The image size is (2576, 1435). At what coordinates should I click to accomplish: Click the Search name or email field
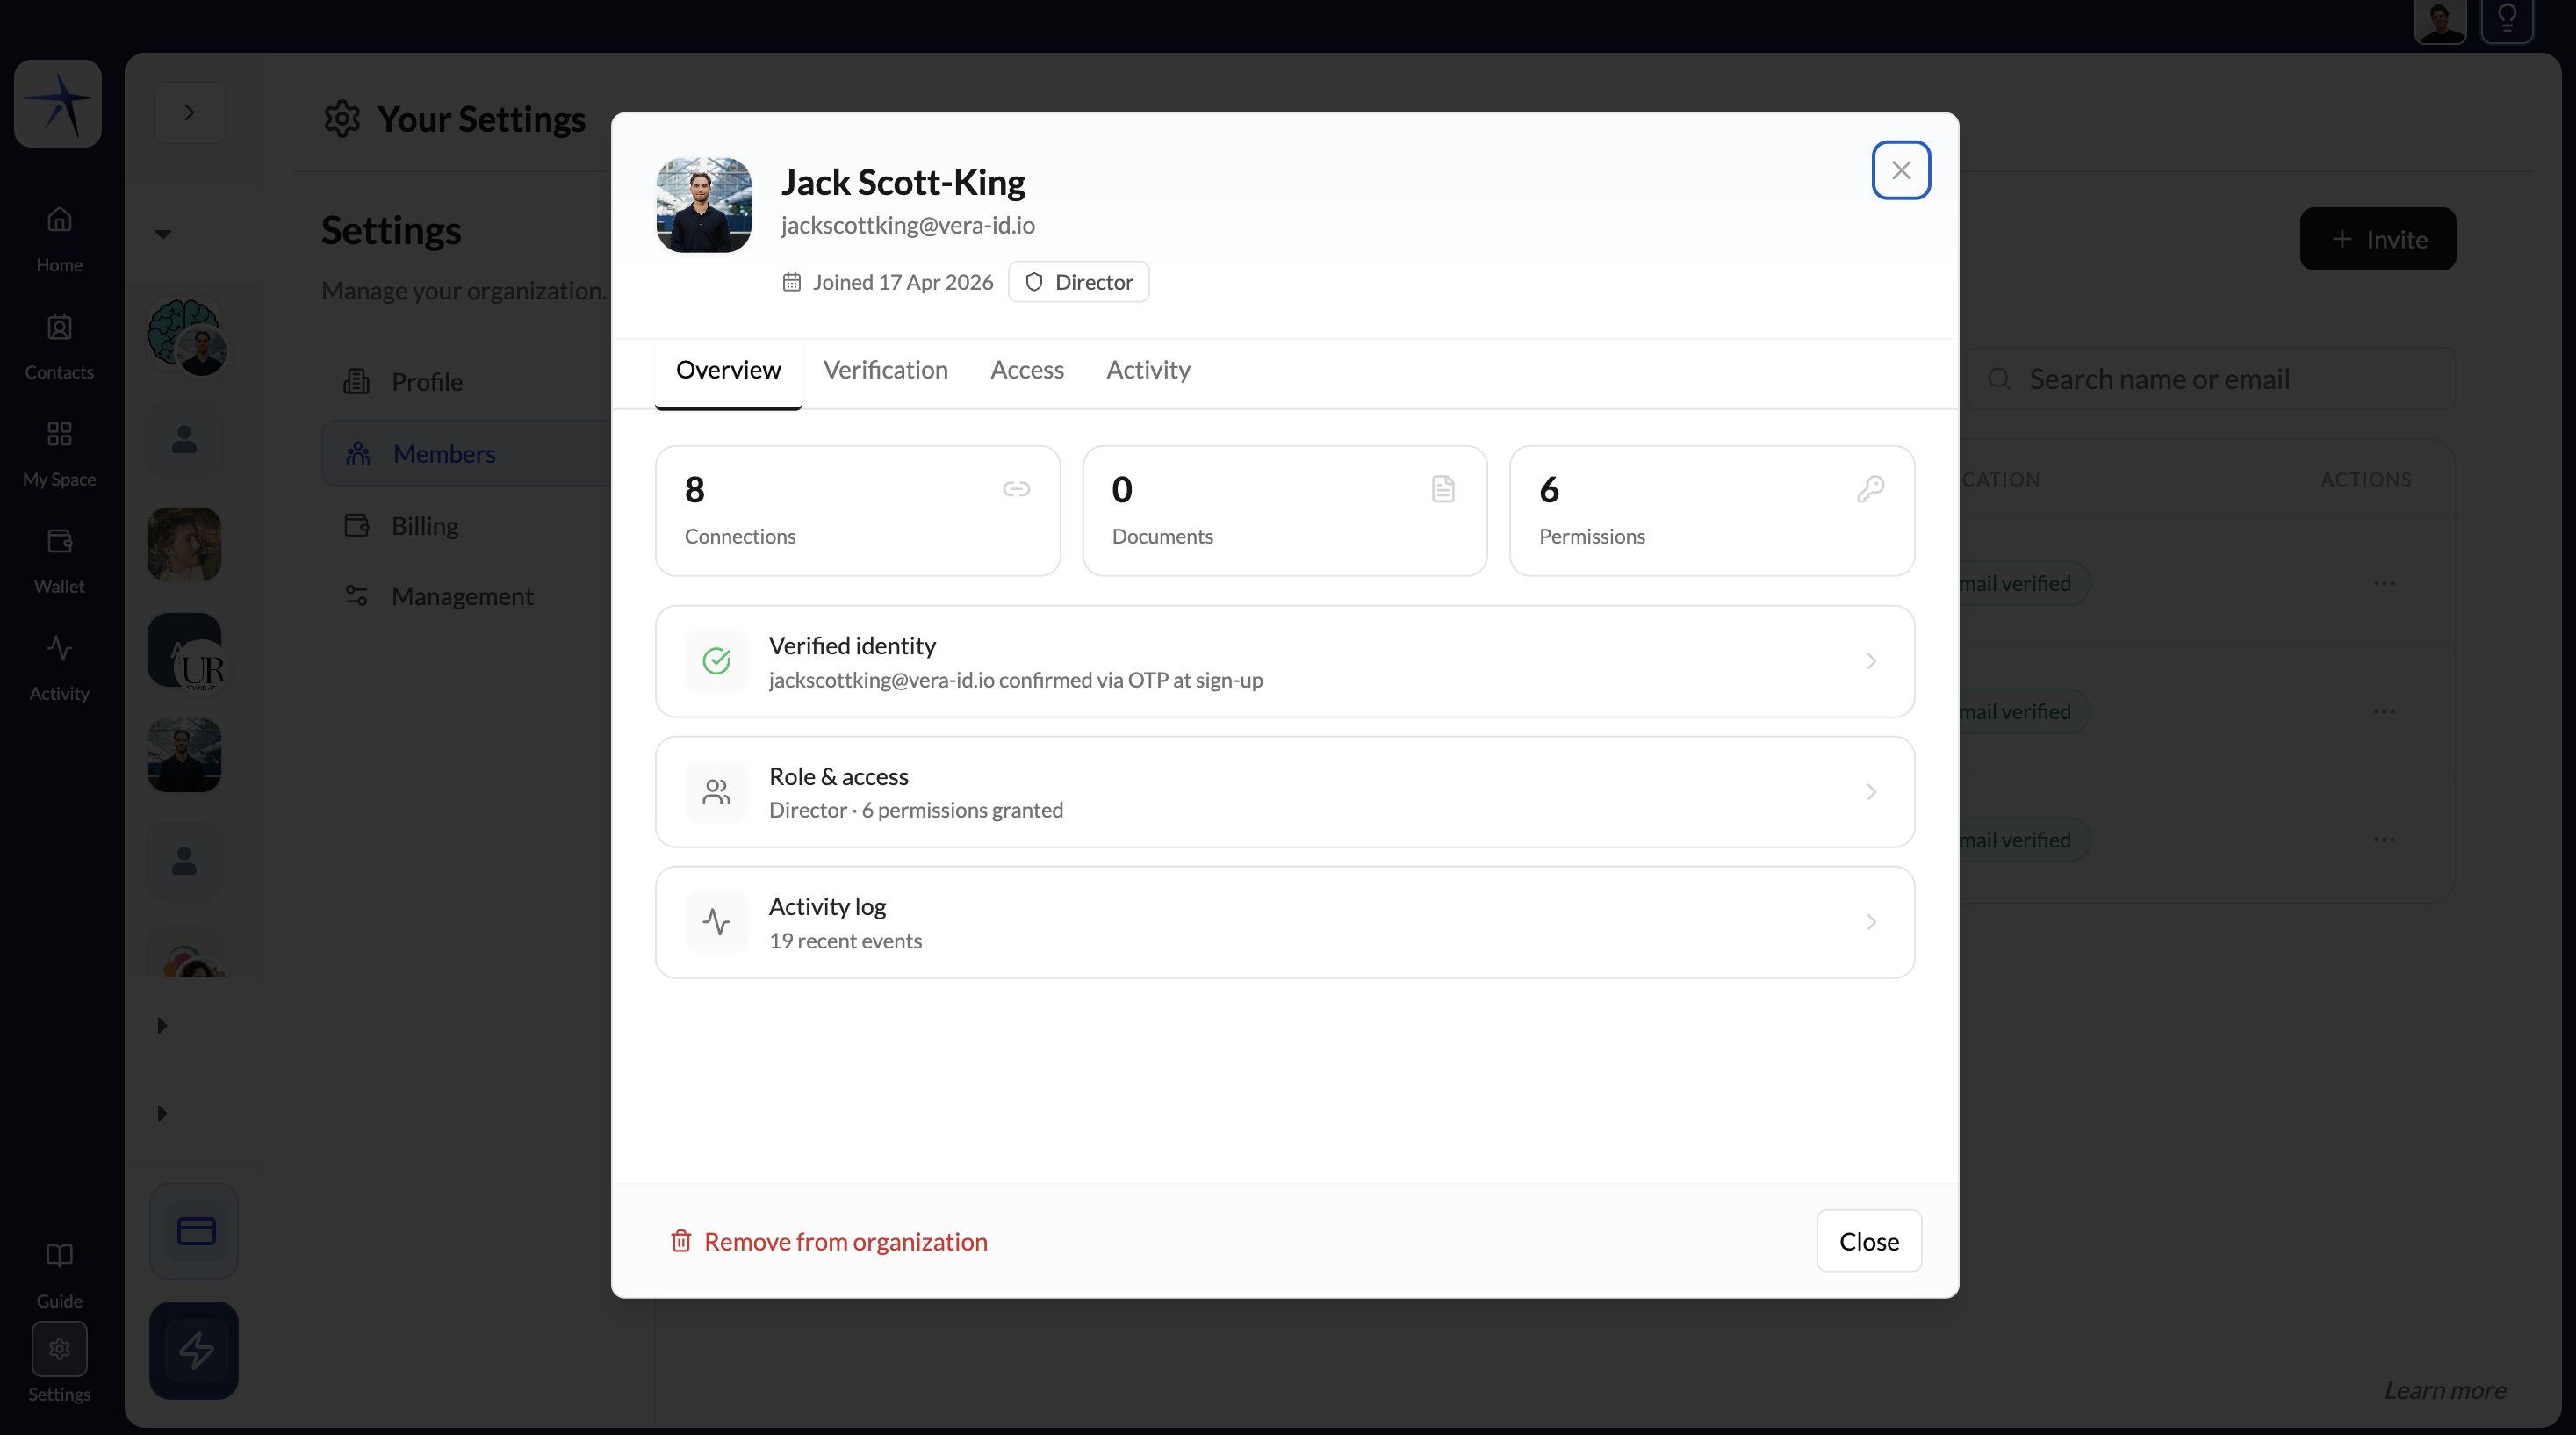[x=2210, y=379]
